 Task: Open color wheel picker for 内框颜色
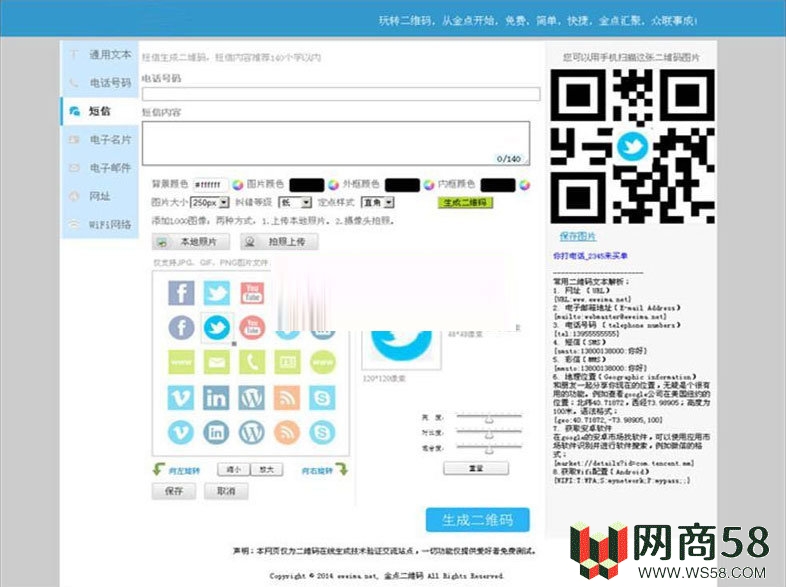[x=524, y=185]
